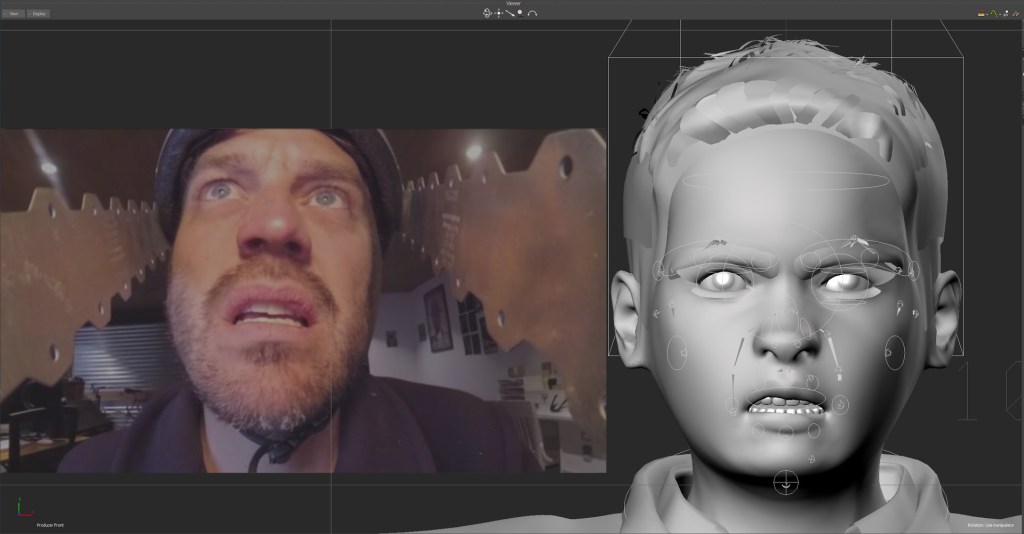Select the model's teeth in the mouth

pos(786,405)
